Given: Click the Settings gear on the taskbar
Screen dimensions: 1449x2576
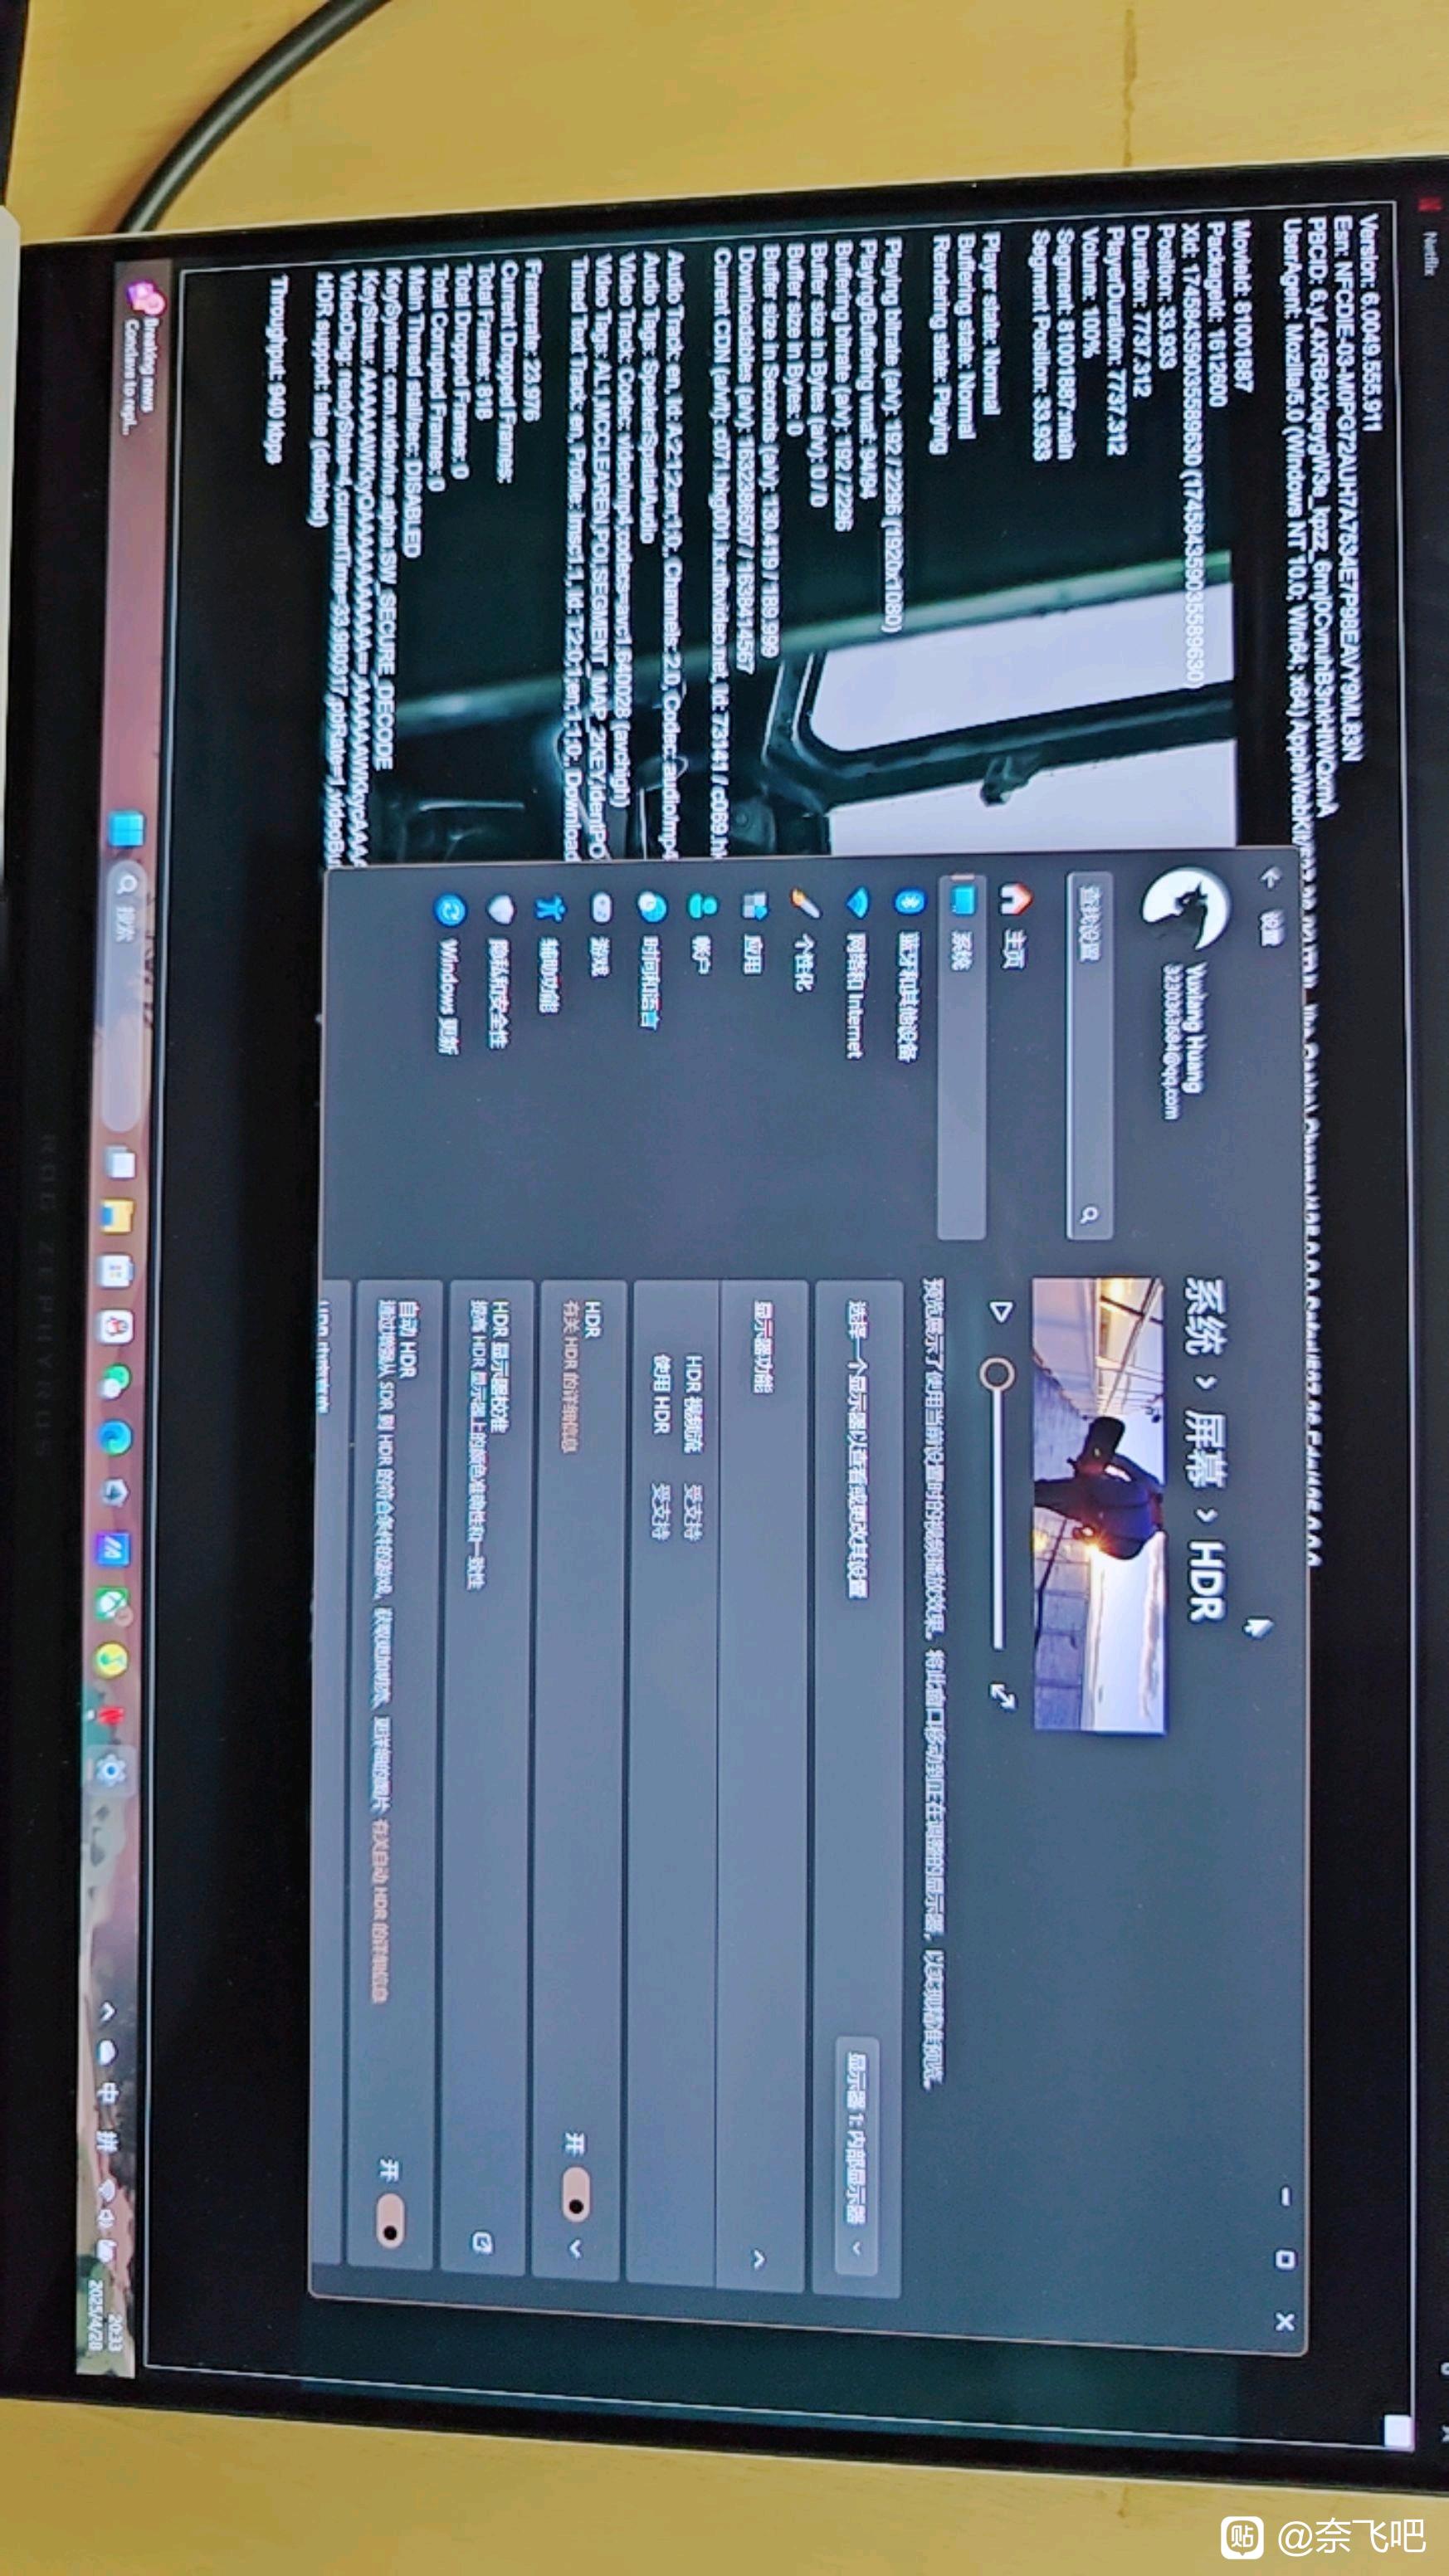Looking at the screenshot, I should coord(110,1770).
